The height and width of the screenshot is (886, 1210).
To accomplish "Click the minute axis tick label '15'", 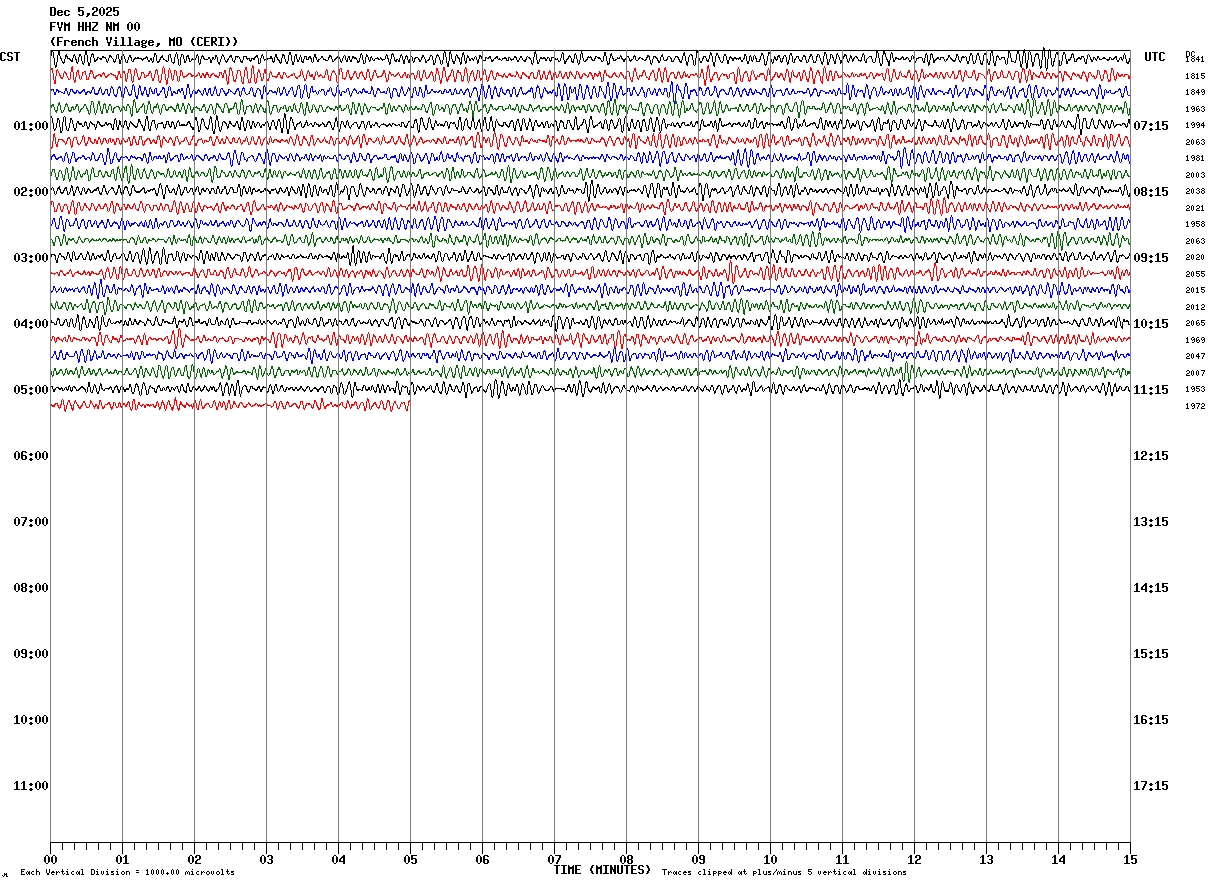I will [1130, 860].
